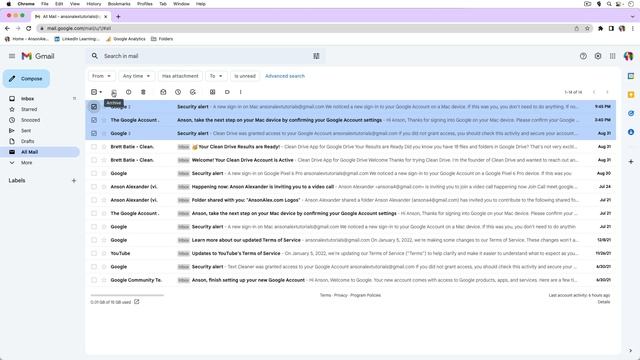
Task: Open the Google Account avatar
Action: (628, 56)
